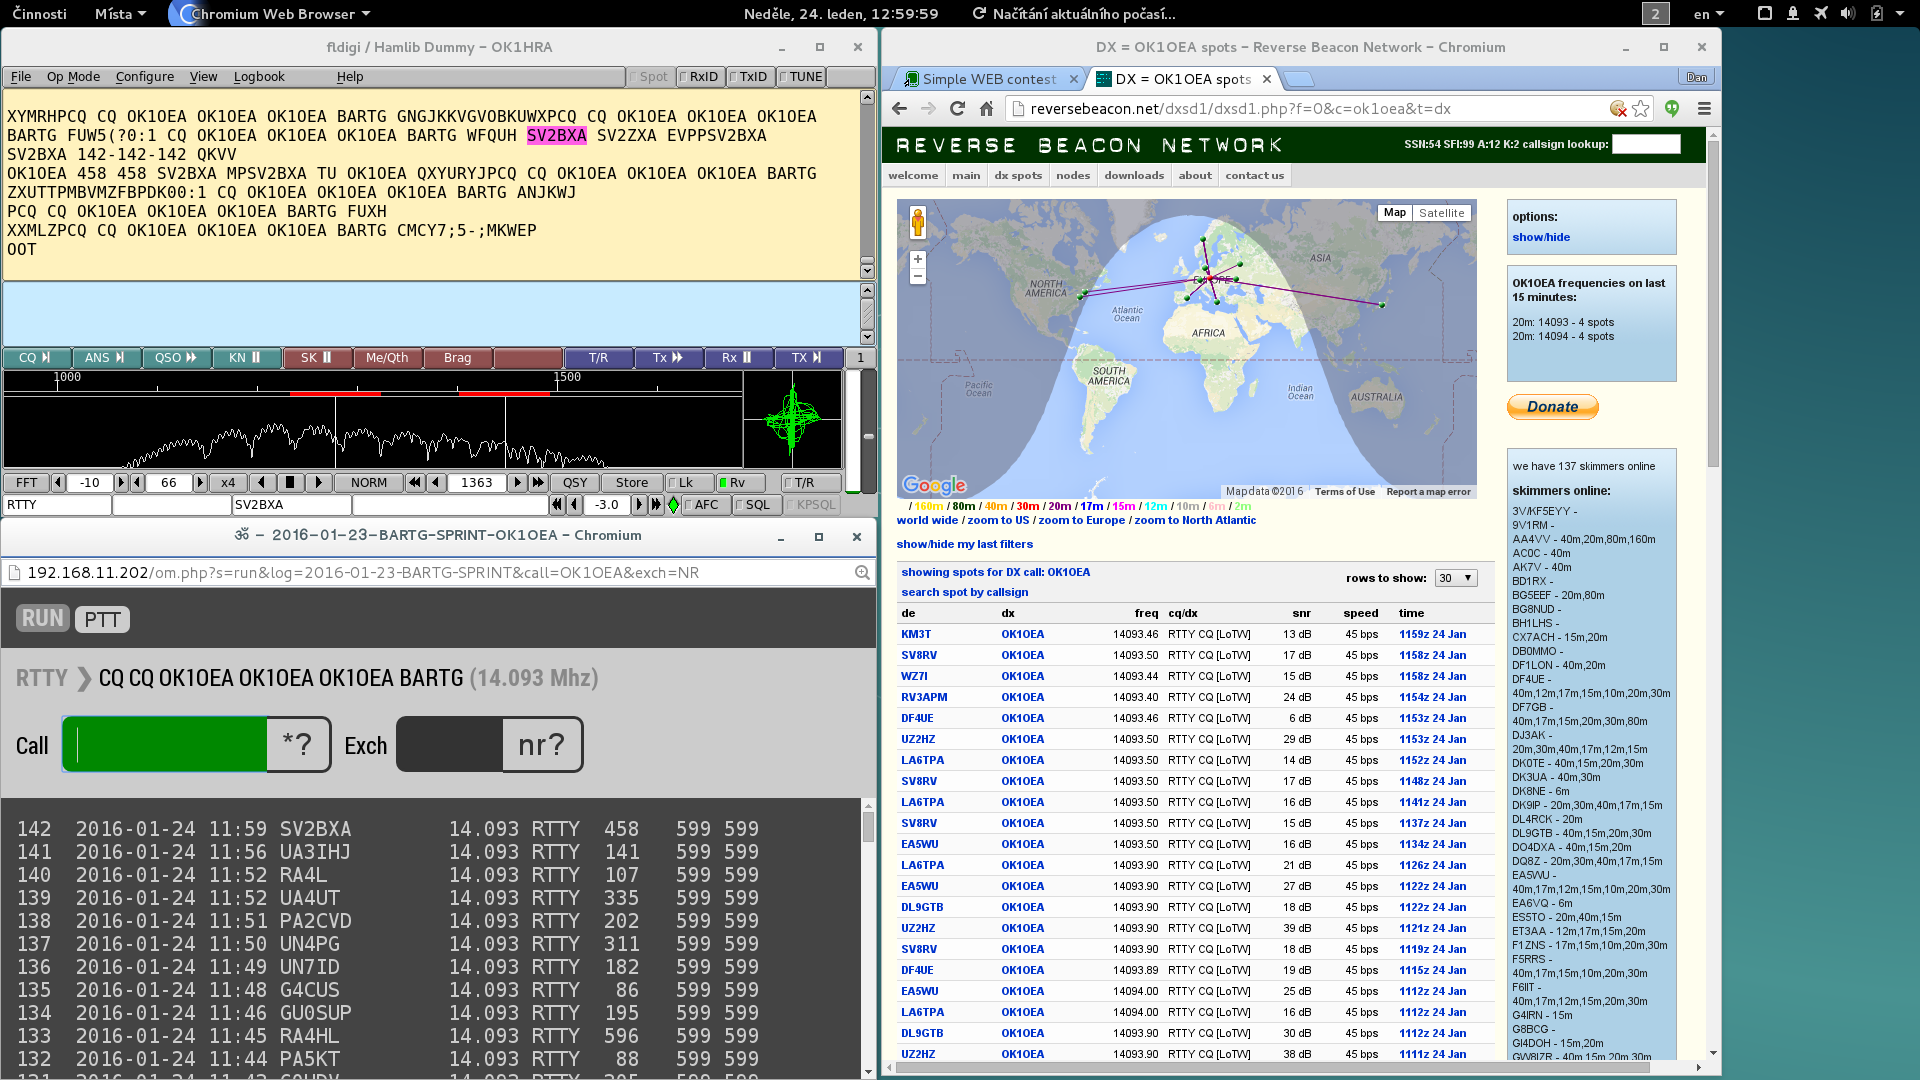Close the DX = OK1OEA spots tab
This screenshot has height=1080, width=1920.
point(1267,79)
